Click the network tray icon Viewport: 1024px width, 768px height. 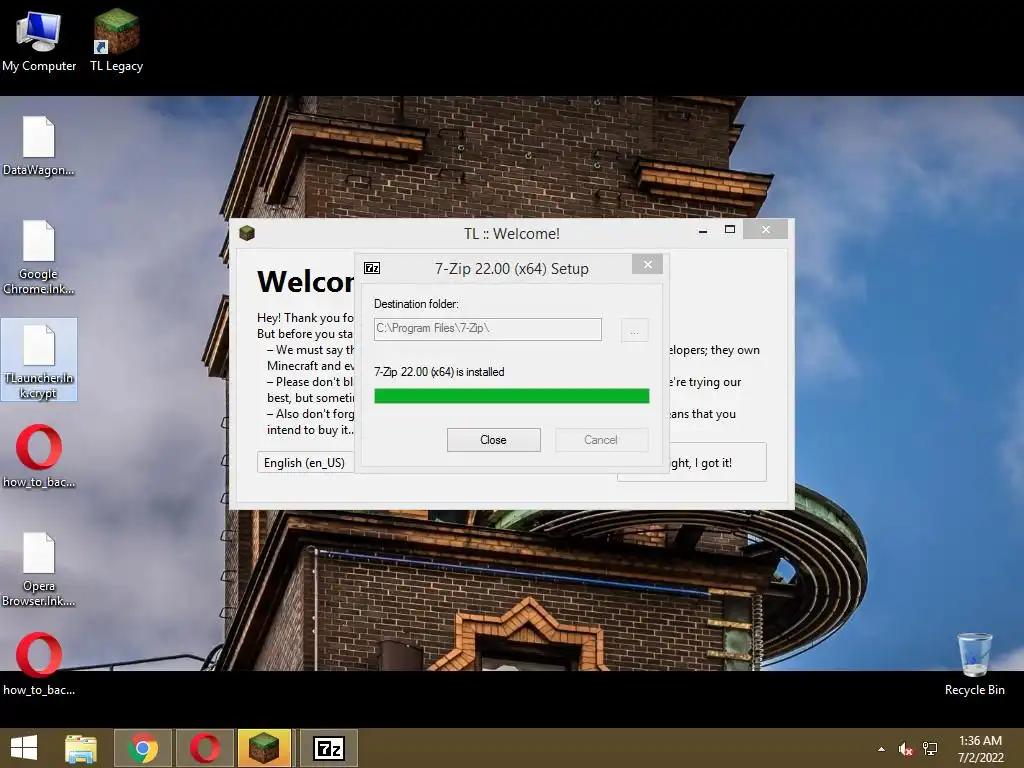point(930,749)
